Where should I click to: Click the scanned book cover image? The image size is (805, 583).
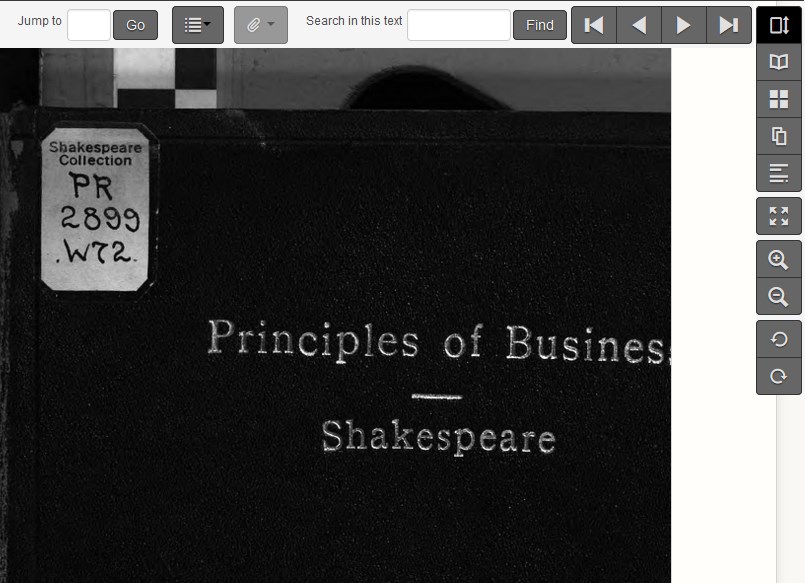tap(335, 316)
